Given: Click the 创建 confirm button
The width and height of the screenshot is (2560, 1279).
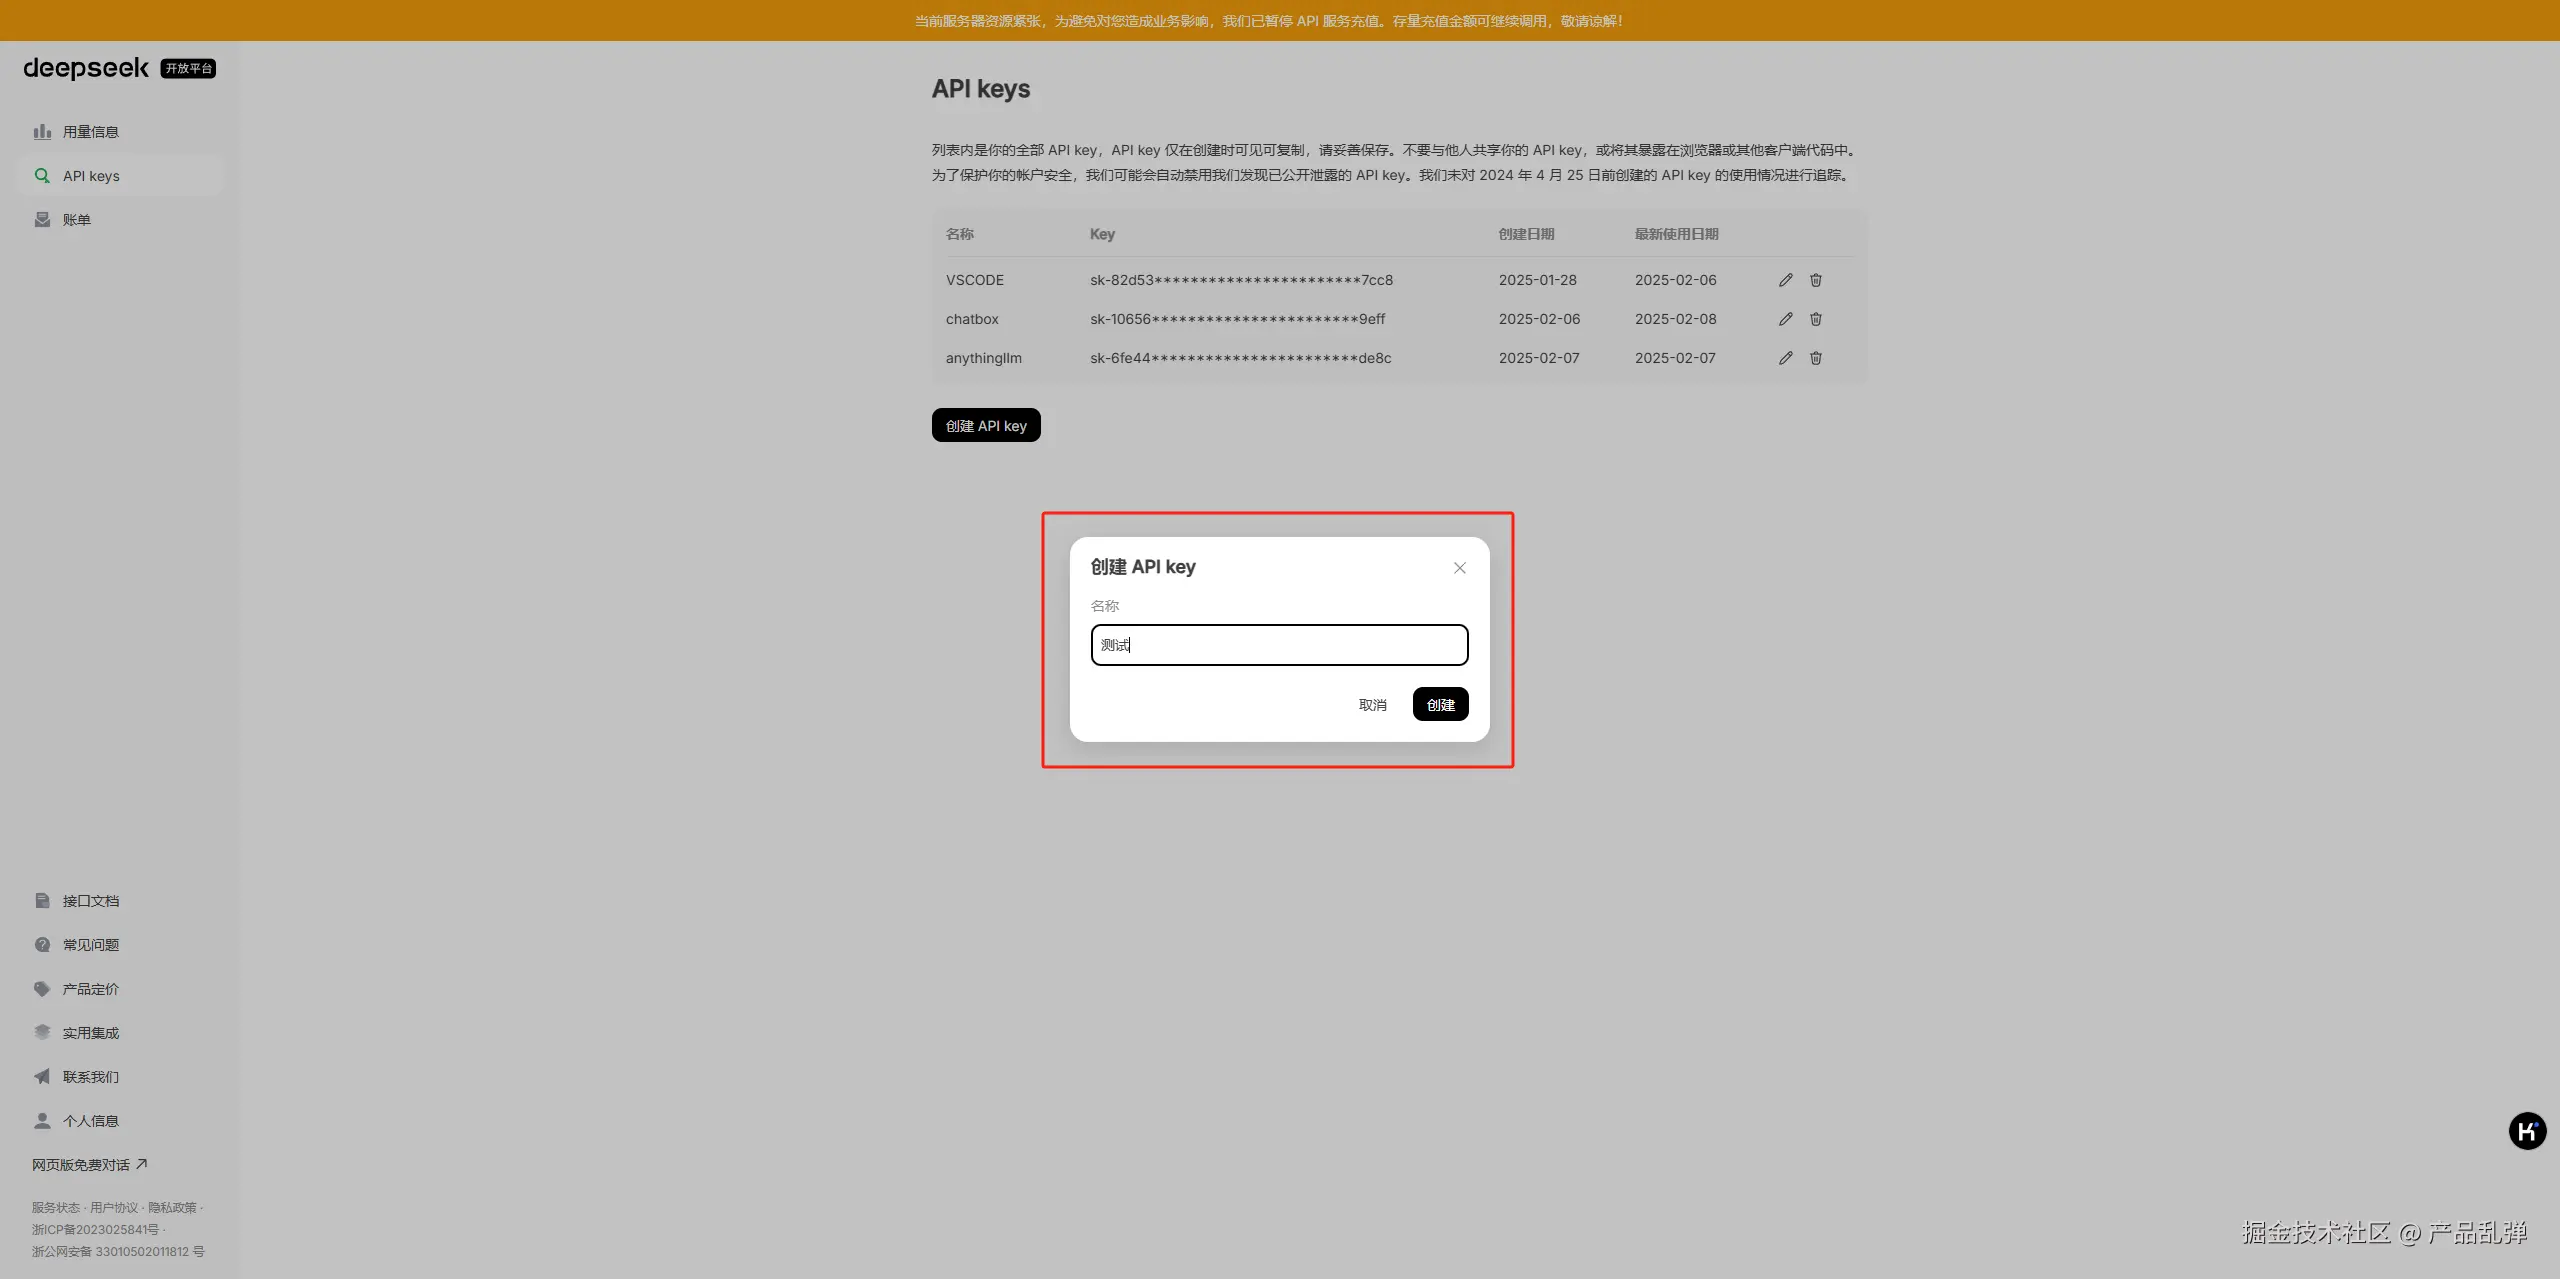Looking at the screenshot, I should tap(1440, 705).
